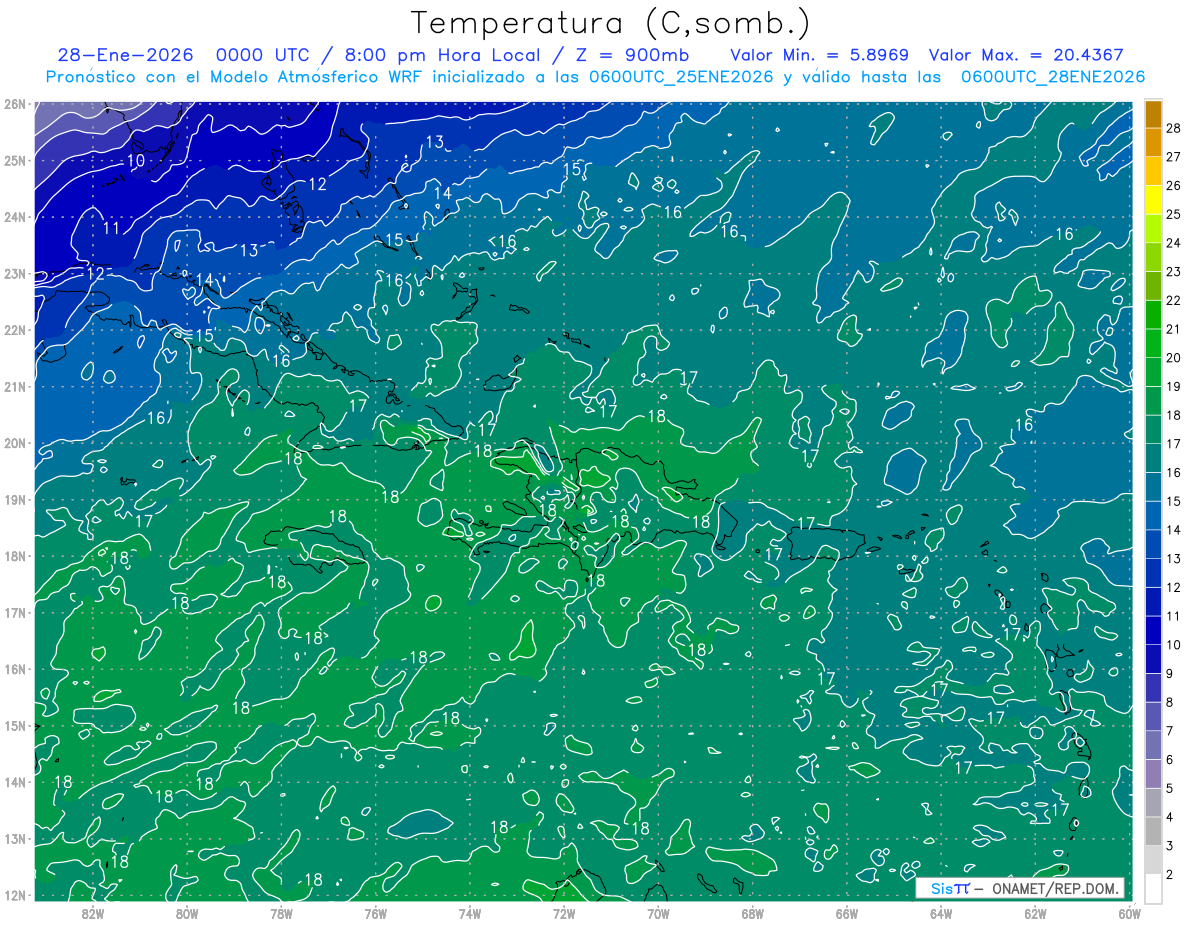Click longitude axis label "60W"

tap(1129, 913)
